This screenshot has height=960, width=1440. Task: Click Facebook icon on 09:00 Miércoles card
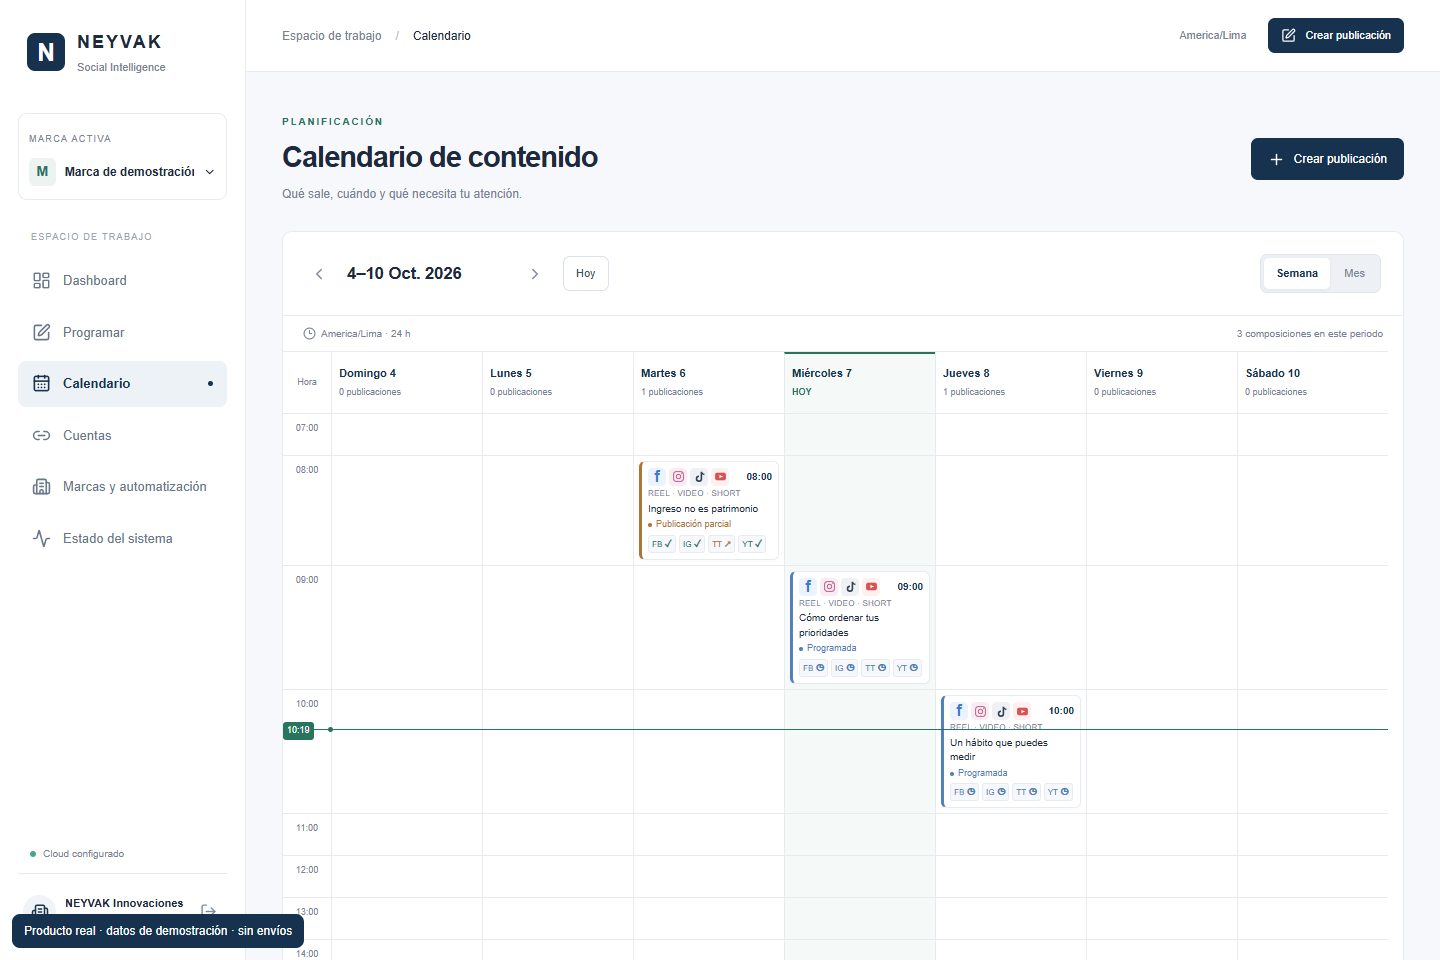pos(808,587)
